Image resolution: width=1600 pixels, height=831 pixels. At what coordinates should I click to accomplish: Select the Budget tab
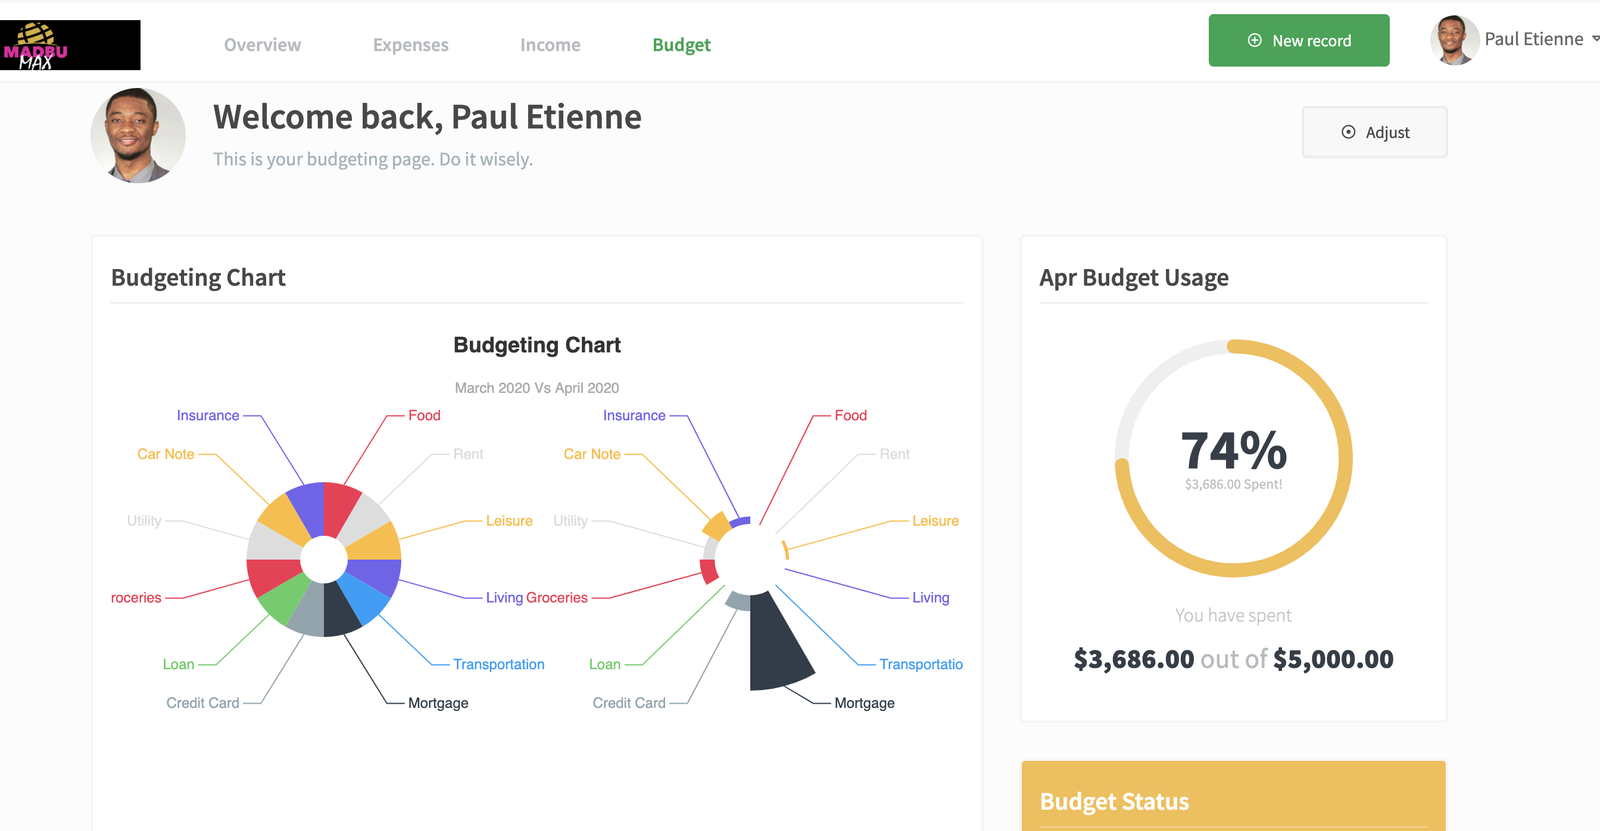(x=681, y=45)
